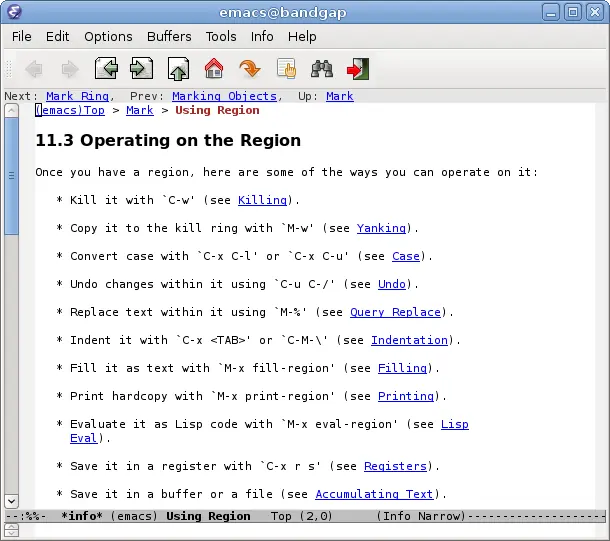610x541 pixels.
Task: Click the toolbar drag handle grip
Action: coord(9,69)
